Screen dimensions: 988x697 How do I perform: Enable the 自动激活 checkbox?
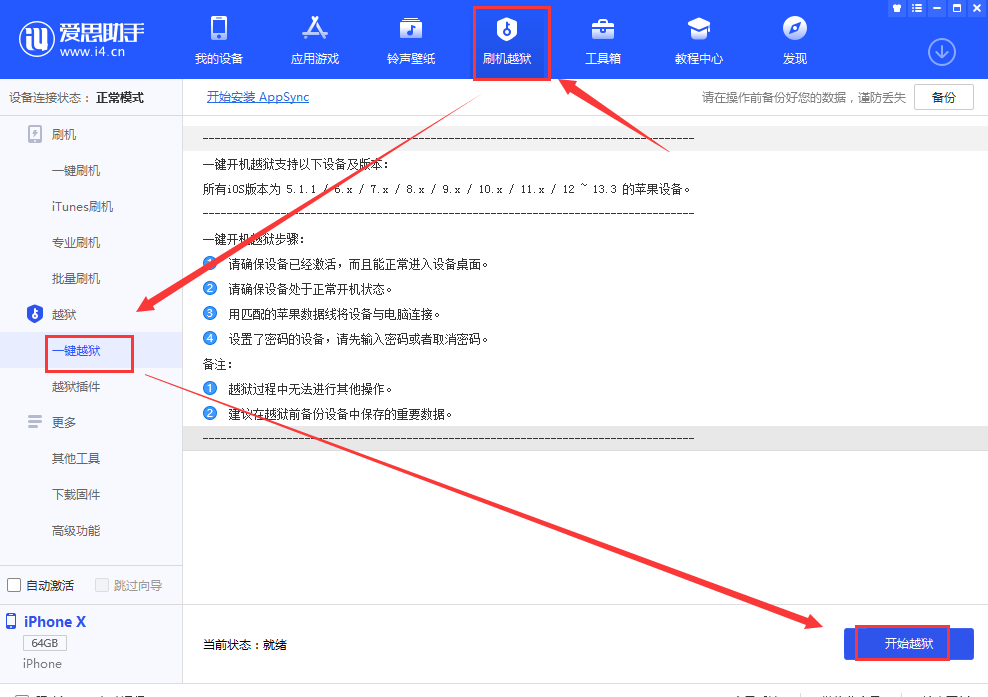[15, 585]
